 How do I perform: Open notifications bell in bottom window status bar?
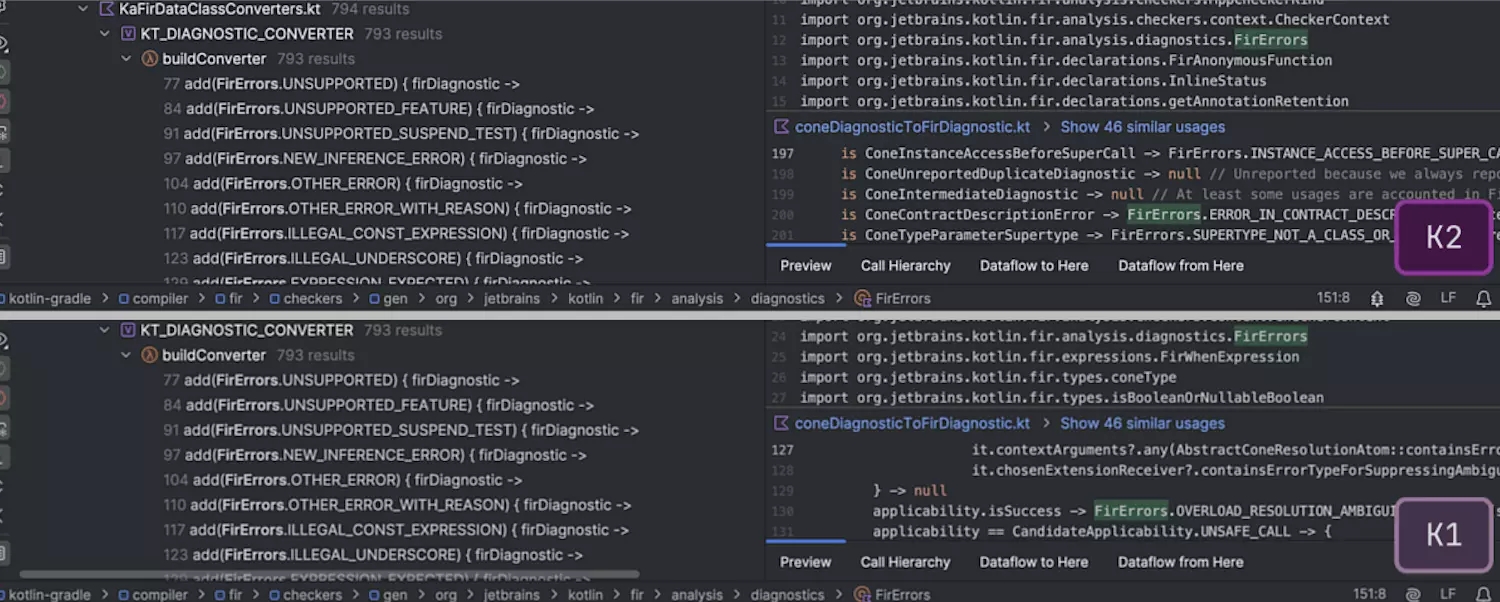pos(1484,595)
